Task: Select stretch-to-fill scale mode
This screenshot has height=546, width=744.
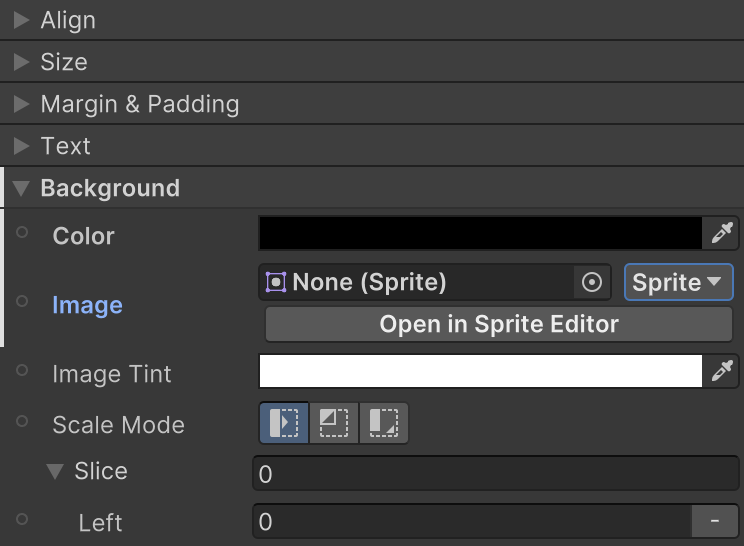Action: (284, 423)
